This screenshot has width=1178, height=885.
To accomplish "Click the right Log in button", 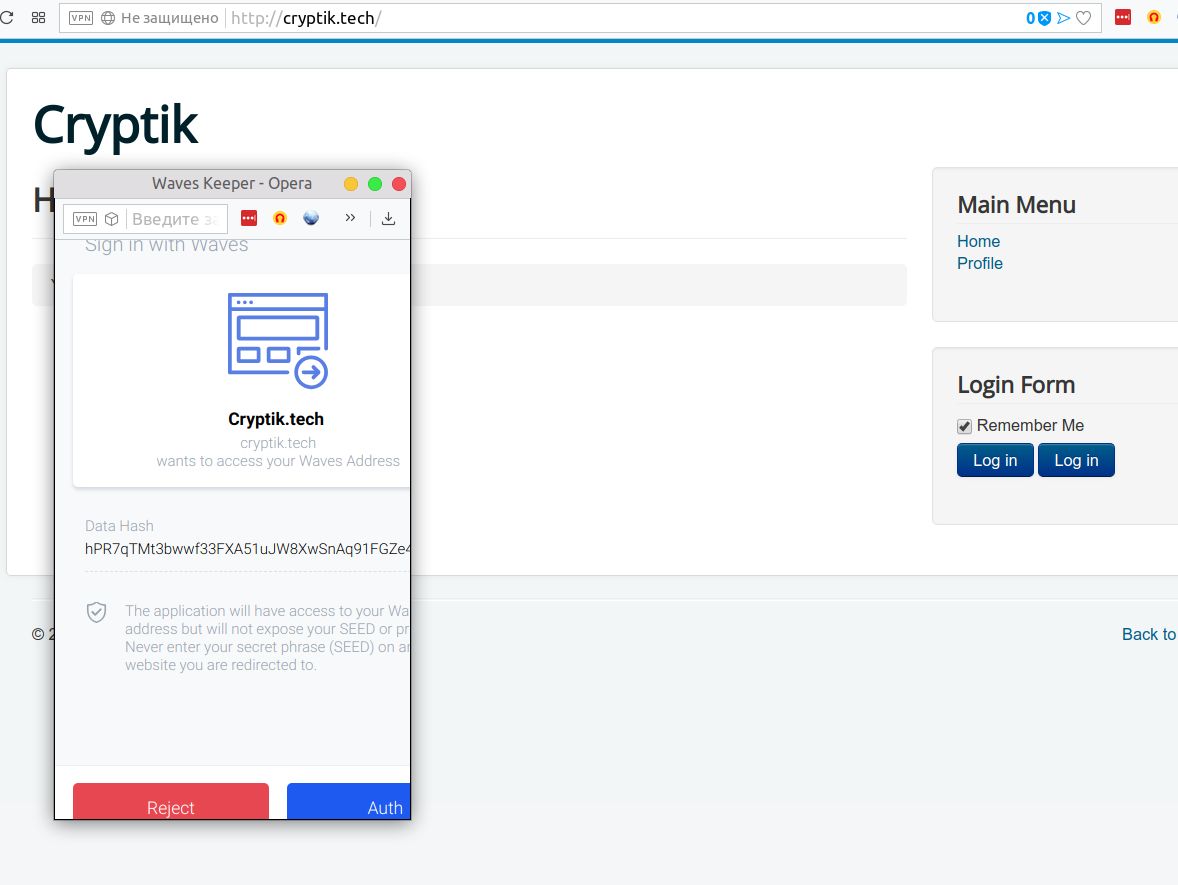I will click(x=1077, y=460).
